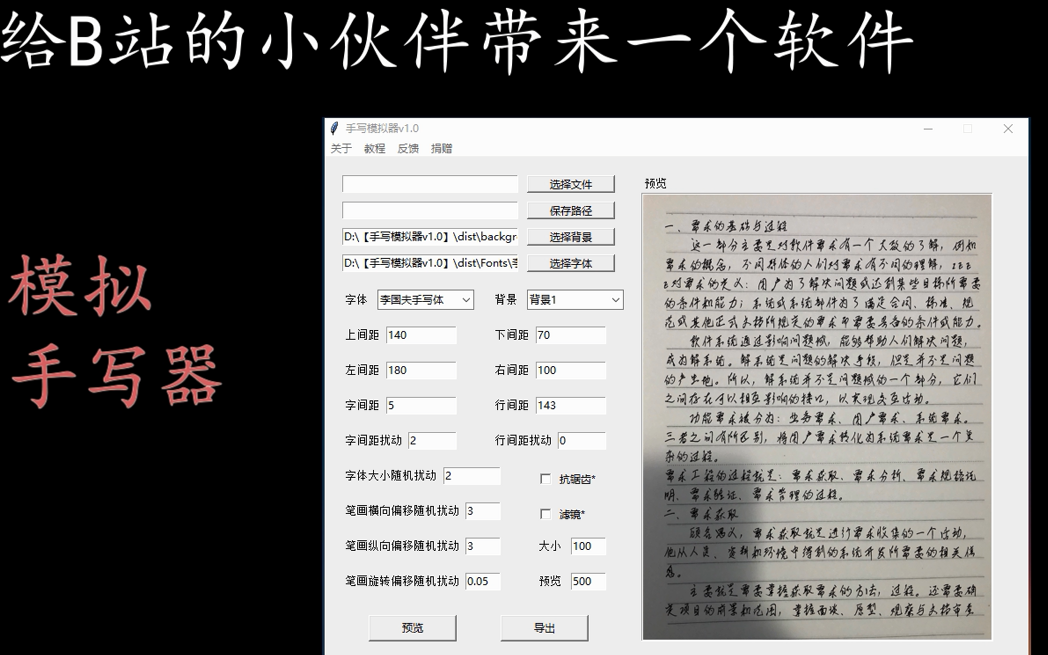This screenshot has height=655, width=1048.
Task: Click the 字间距扰动 label text
Action: (x=374, y=440)
